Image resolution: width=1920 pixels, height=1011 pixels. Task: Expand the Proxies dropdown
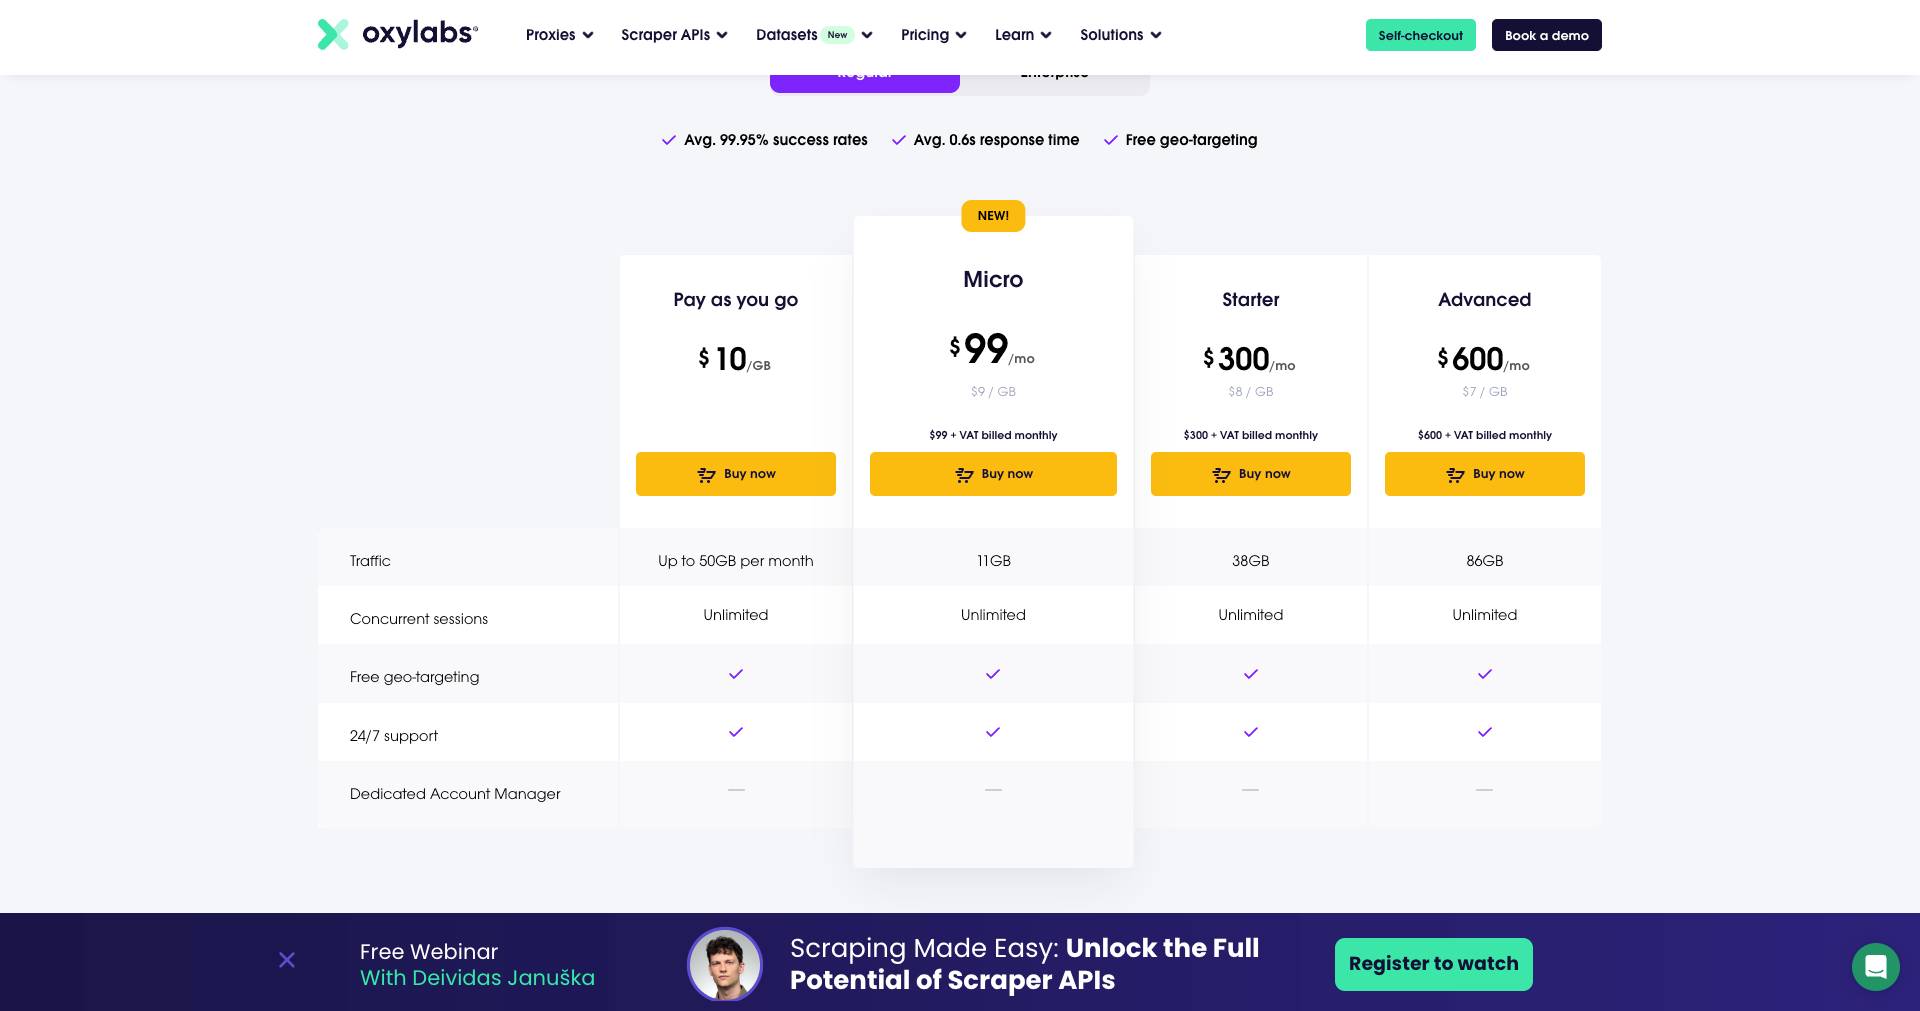pyautogui.click(x=557, y=34)
